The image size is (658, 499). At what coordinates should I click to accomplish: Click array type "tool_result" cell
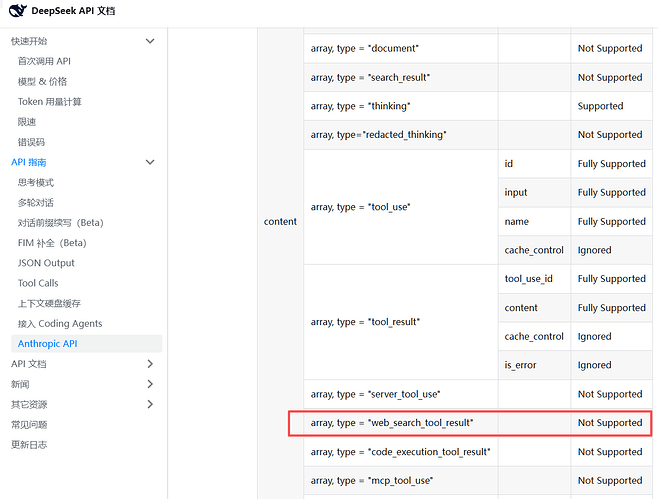(x=401, y=322)
